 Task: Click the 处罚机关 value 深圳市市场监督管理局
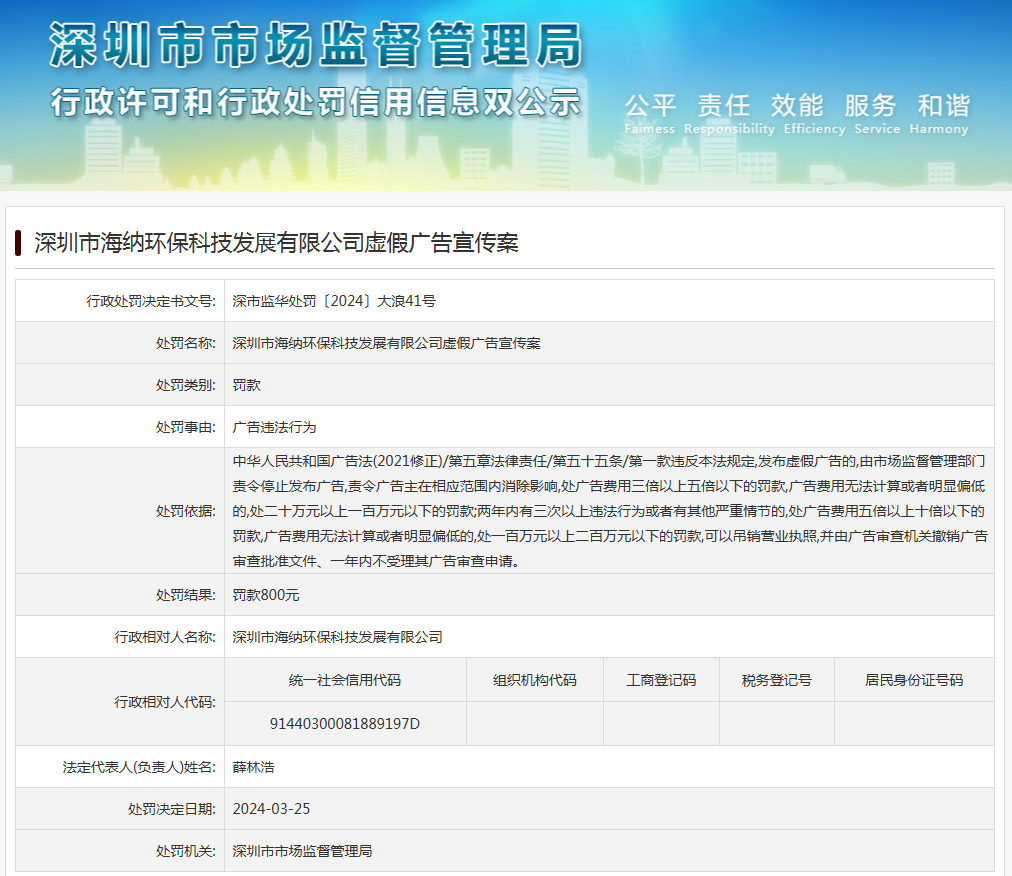pos(302,851)
